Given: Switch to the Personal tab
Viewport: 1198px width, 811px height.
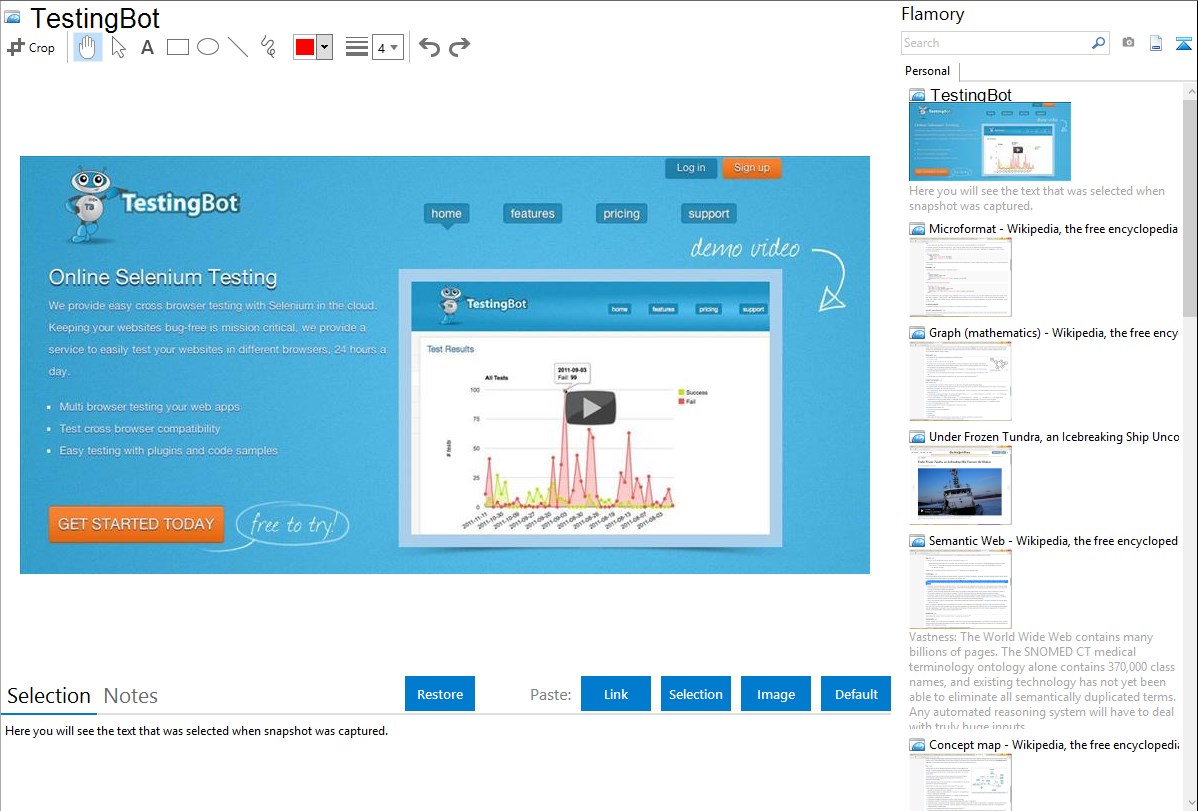Looking at the screenshot, I should [x=928, y=71].
